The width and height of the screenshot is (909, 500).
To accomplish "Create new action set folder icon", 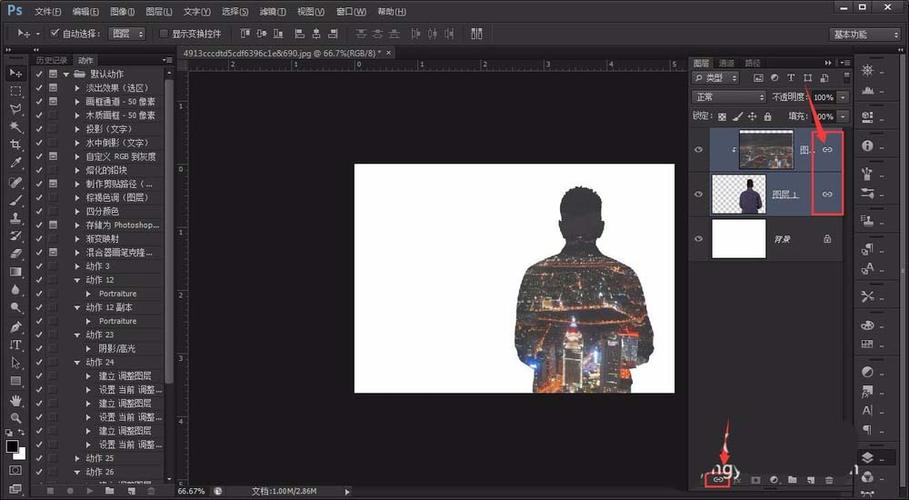I will pos(110,491).
